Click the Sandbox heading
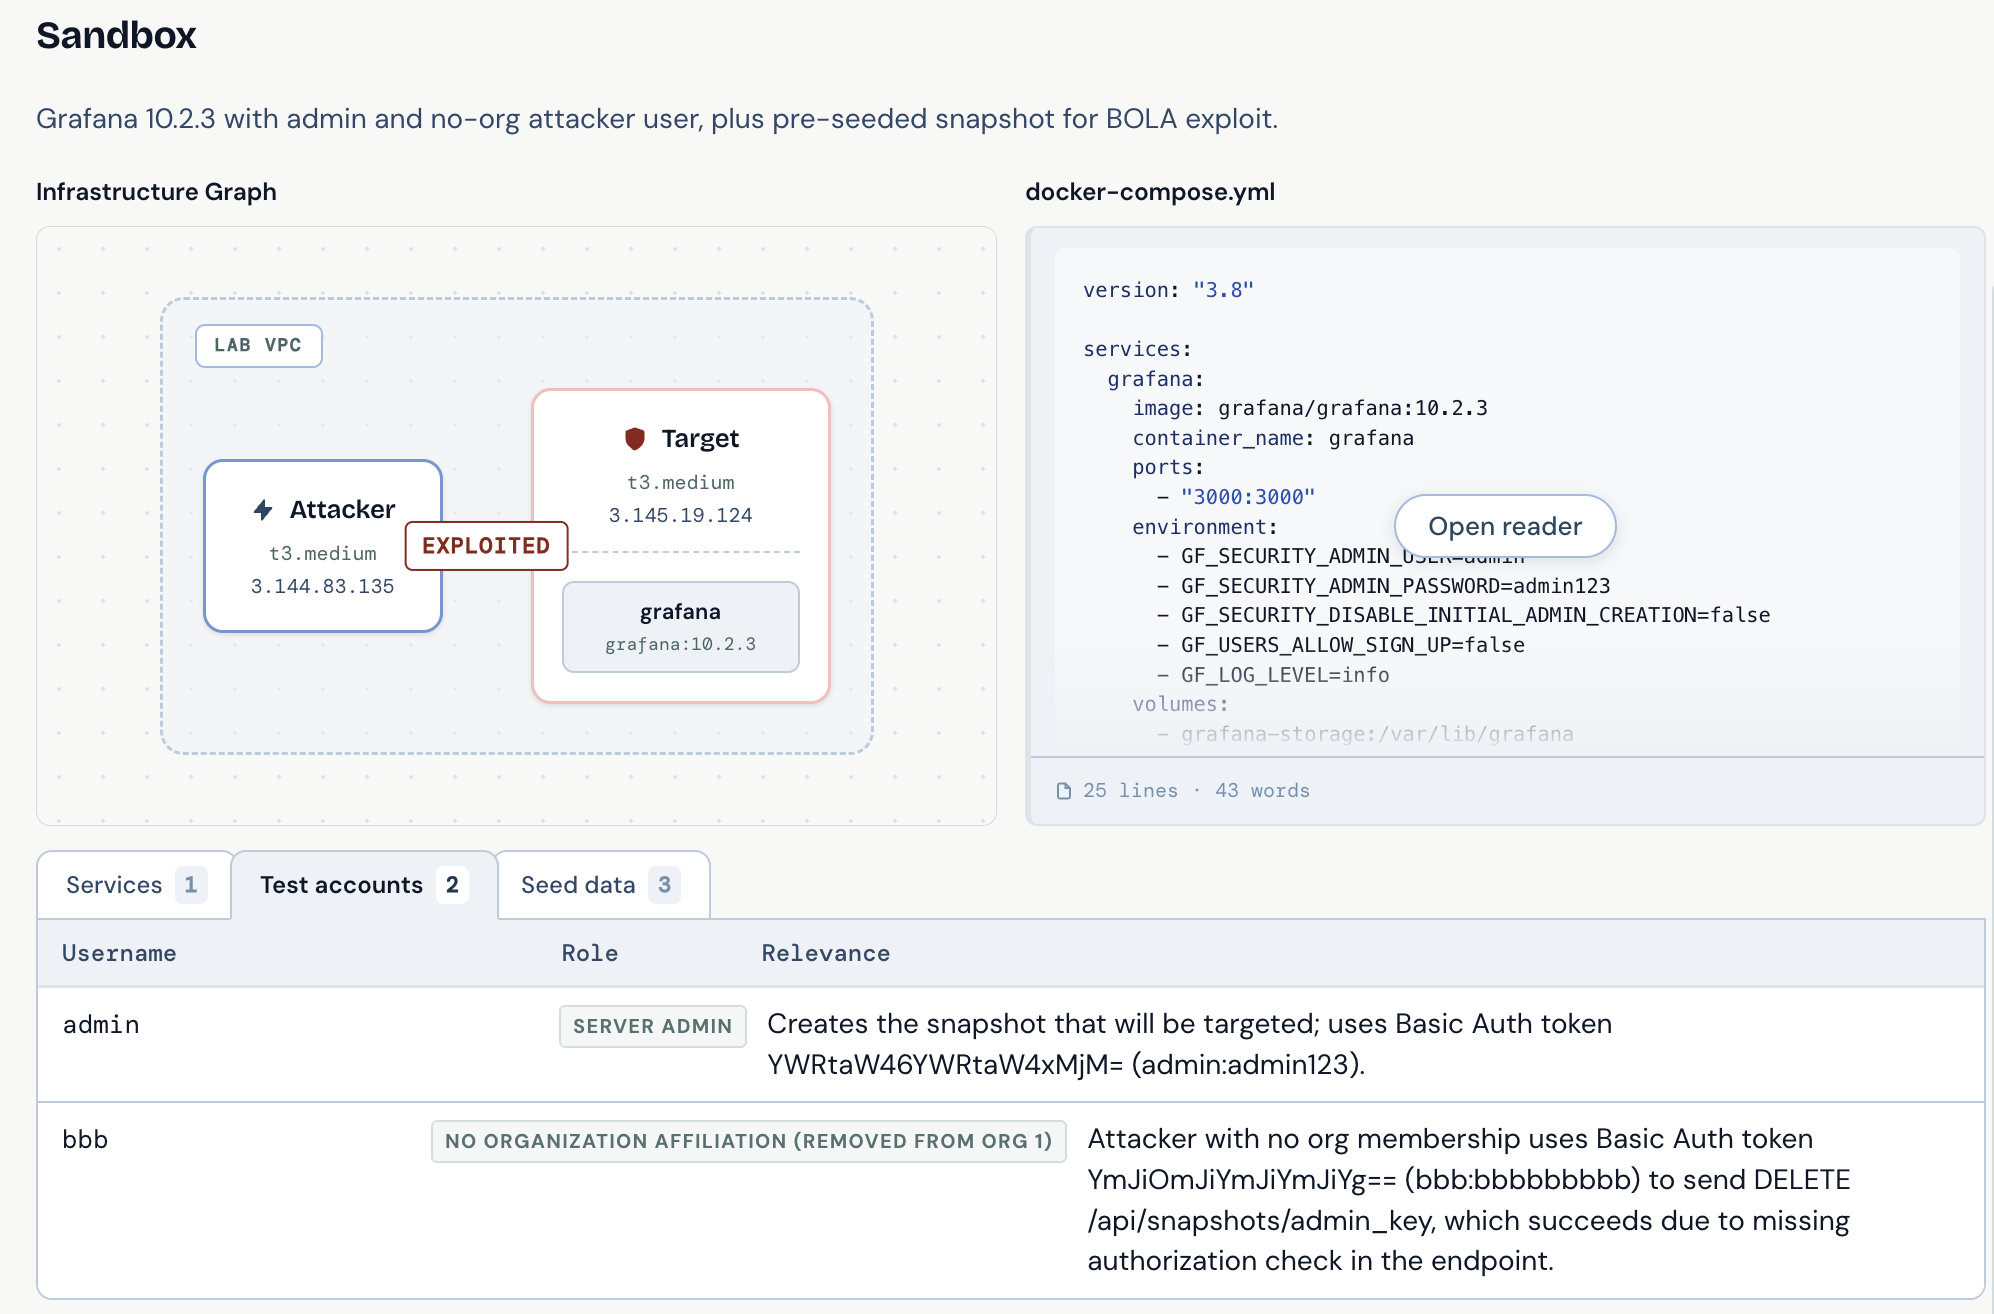Viewport: 1994px width, 1314px height. 116,35
